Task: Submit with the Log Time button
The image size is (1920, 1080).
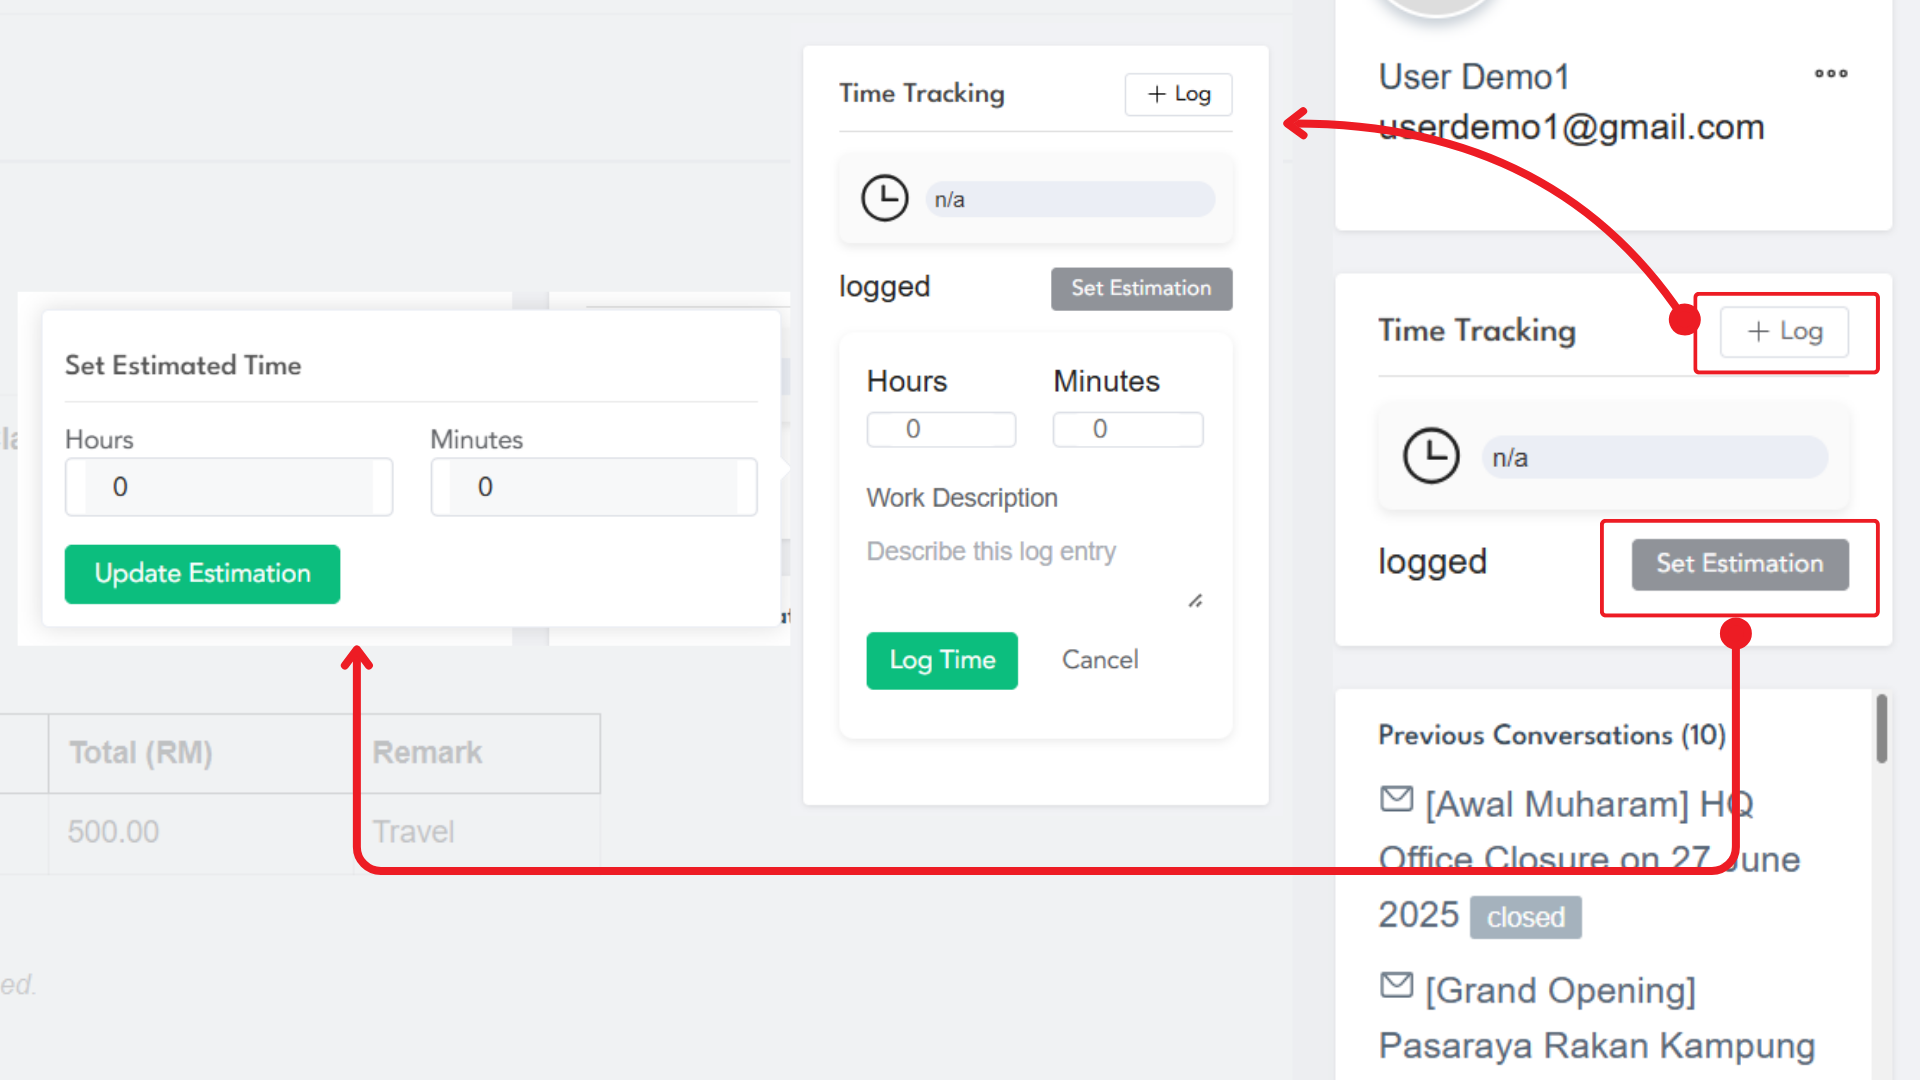Action: [941, 660]
